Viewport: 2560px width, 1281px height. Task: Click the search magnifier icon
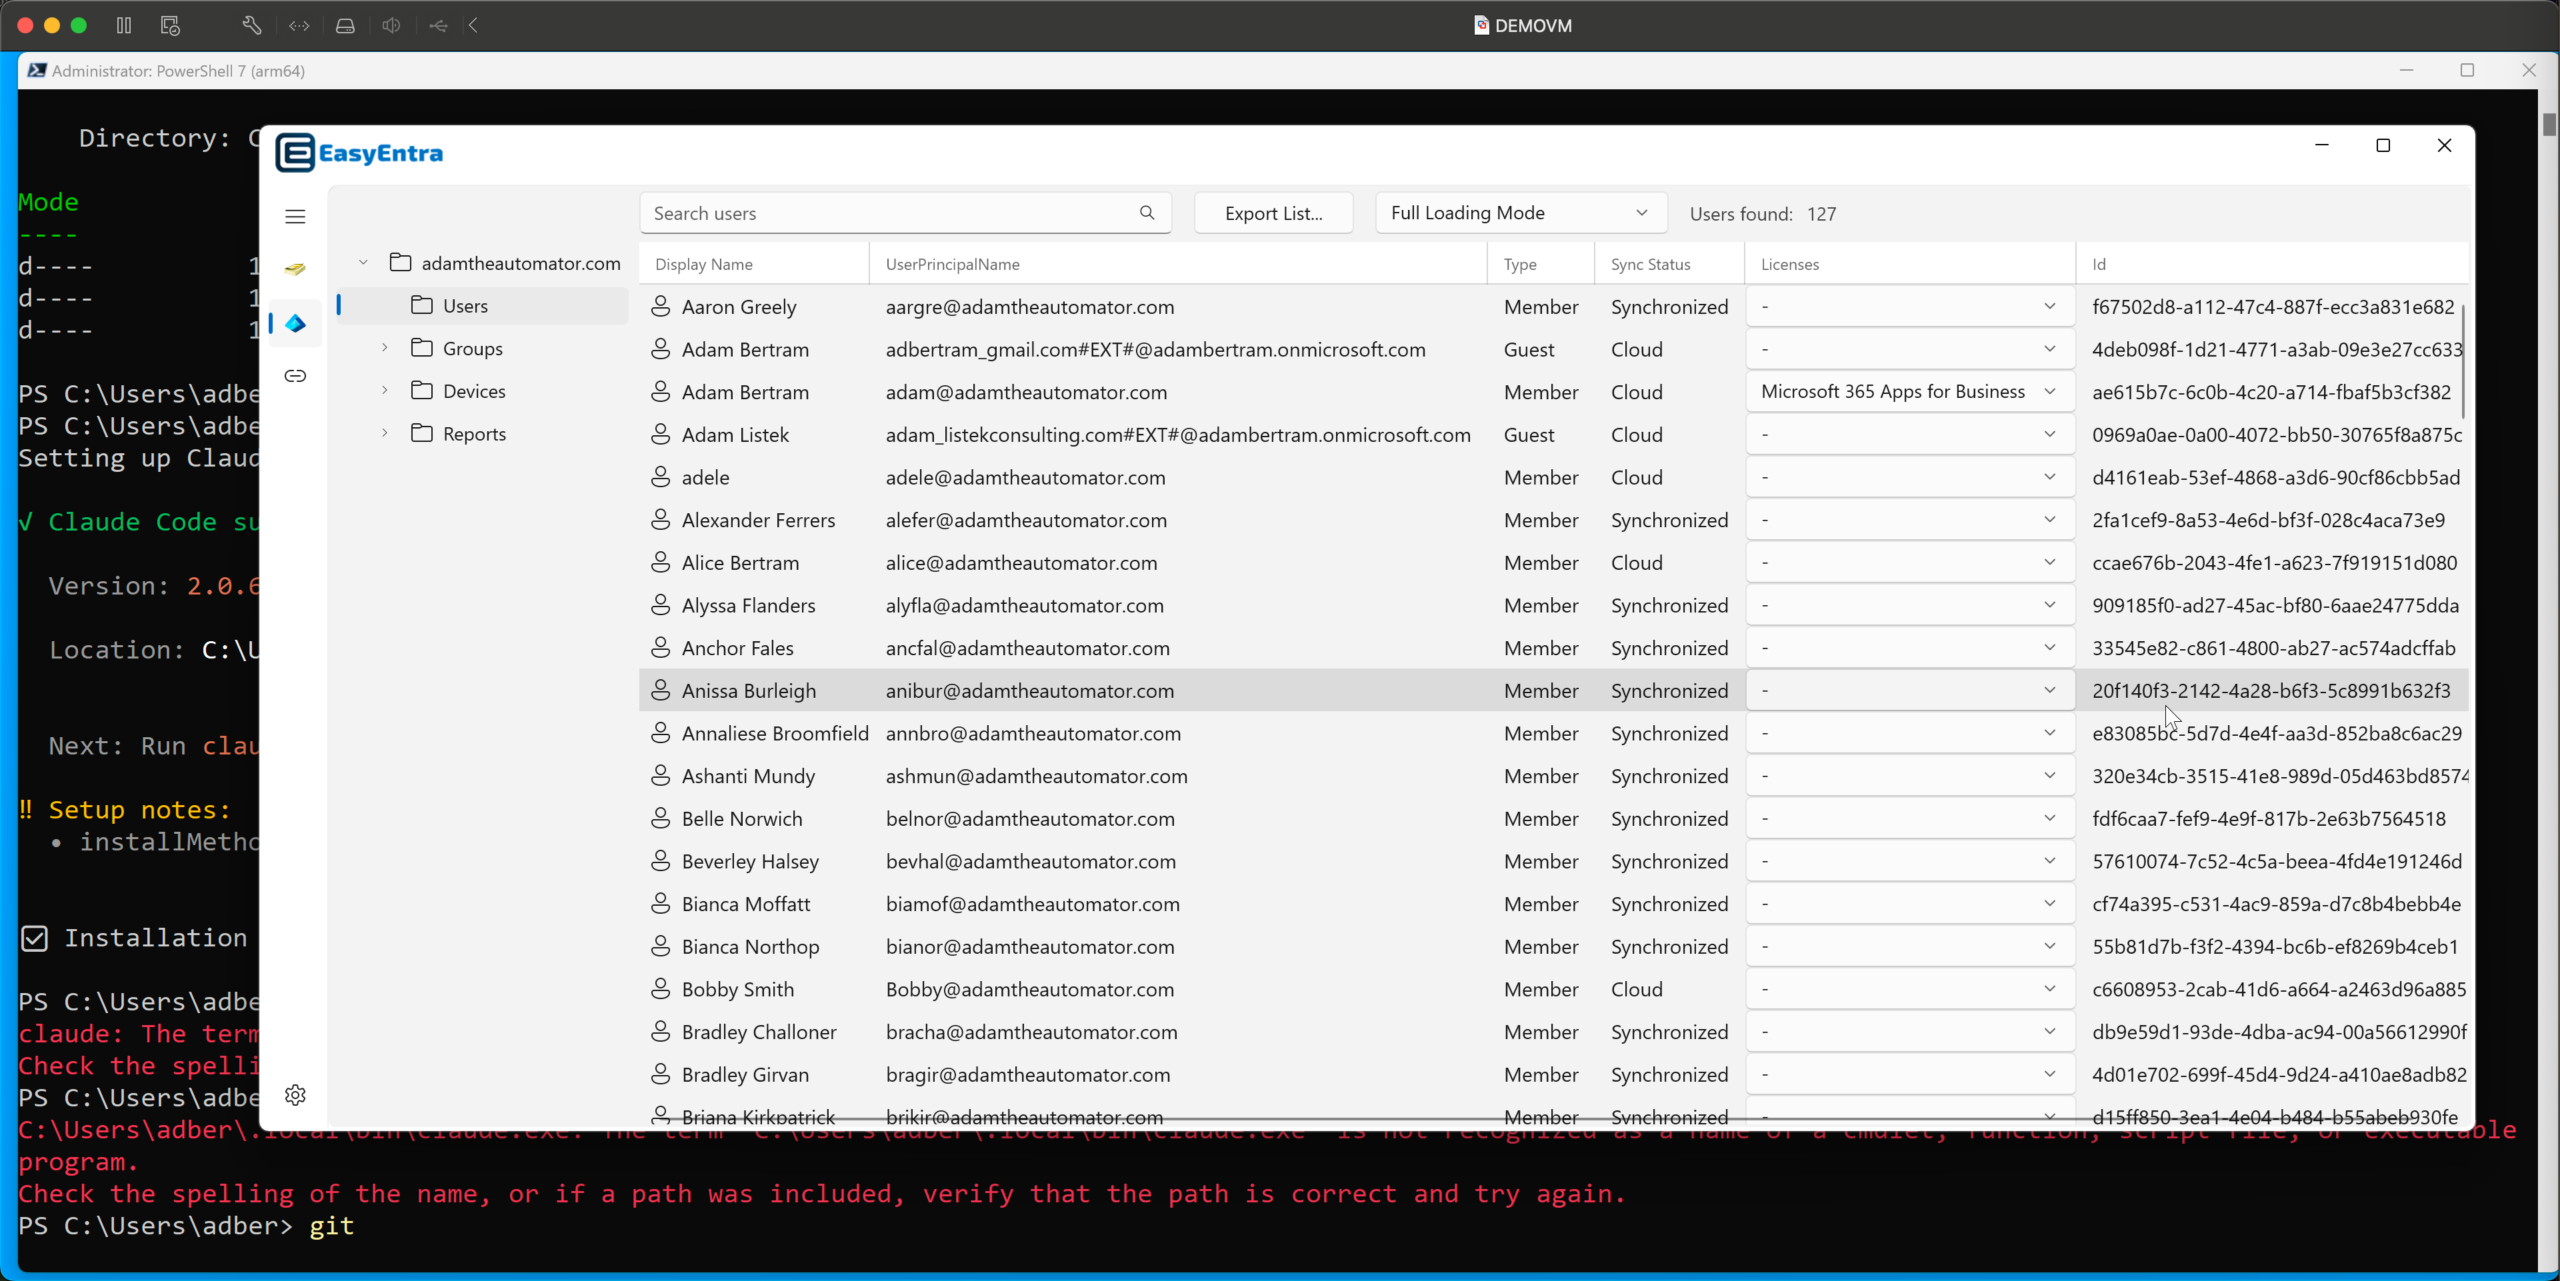(1147, 212)
